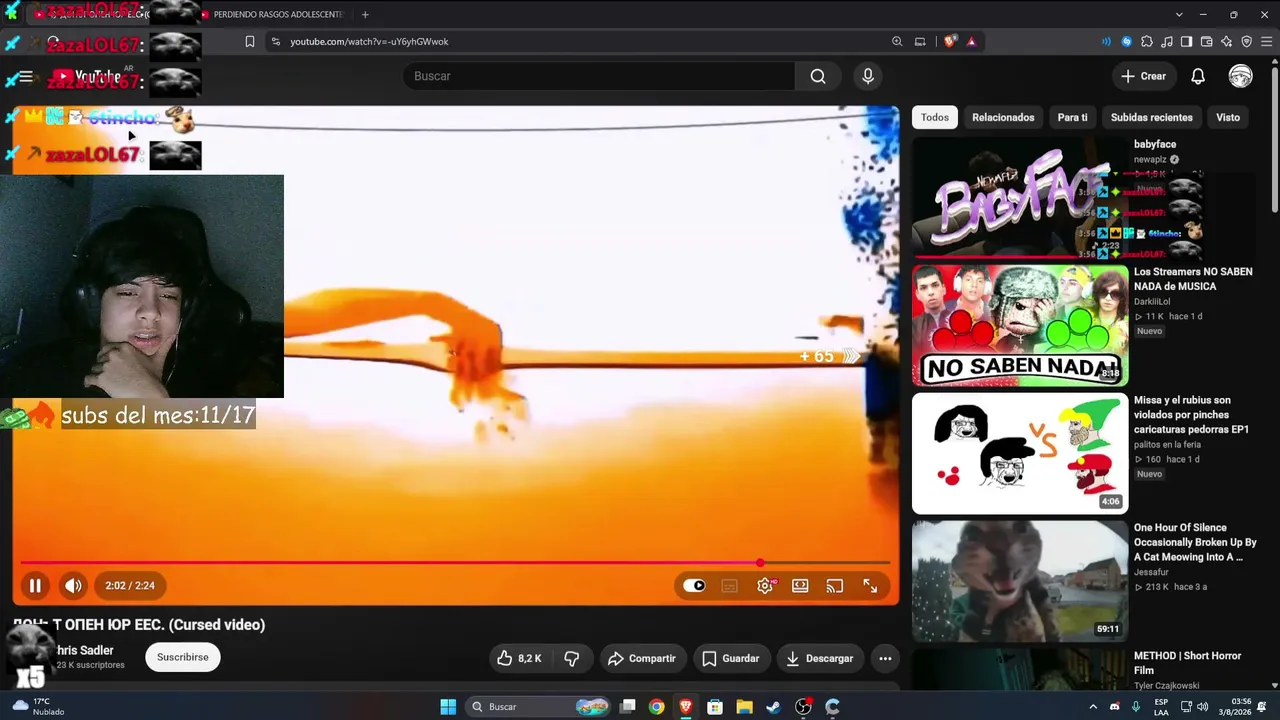Open the 'Missa y el rubius' video thumbnail
Screen dimensions: 1280x720
point(1020,453)
